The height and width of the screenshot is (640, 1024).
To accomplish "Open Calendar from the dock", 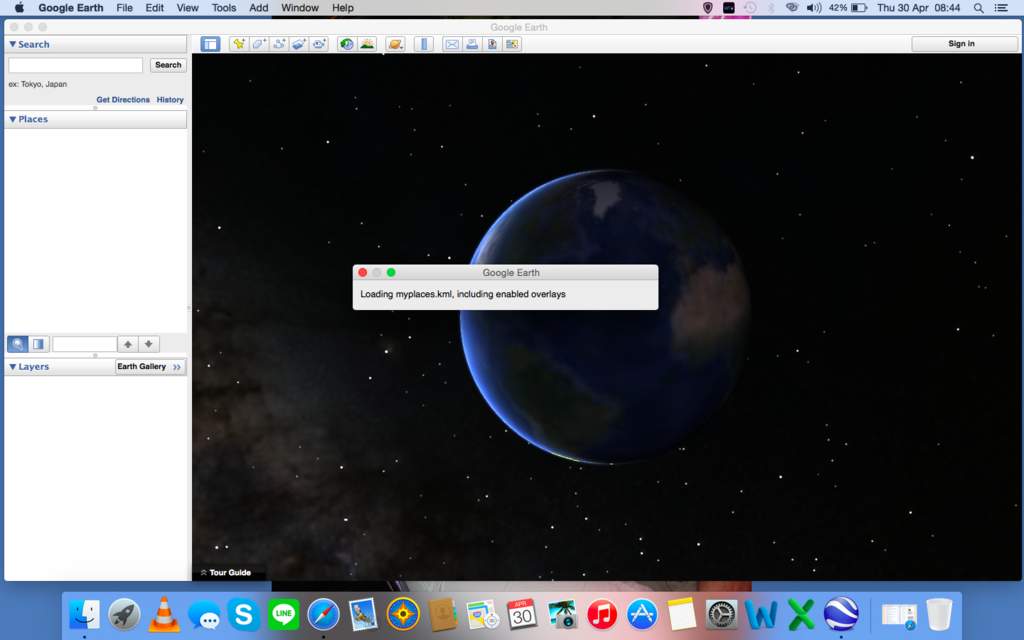I will tap(522, 615).
